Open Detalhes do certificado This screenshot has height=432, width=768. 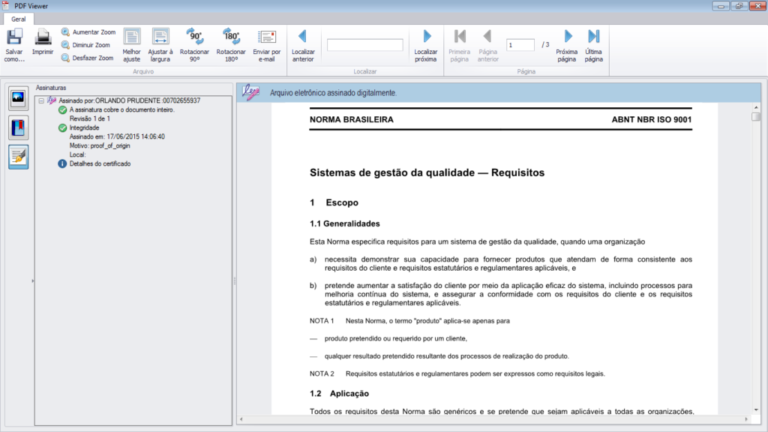coord(100,163)
